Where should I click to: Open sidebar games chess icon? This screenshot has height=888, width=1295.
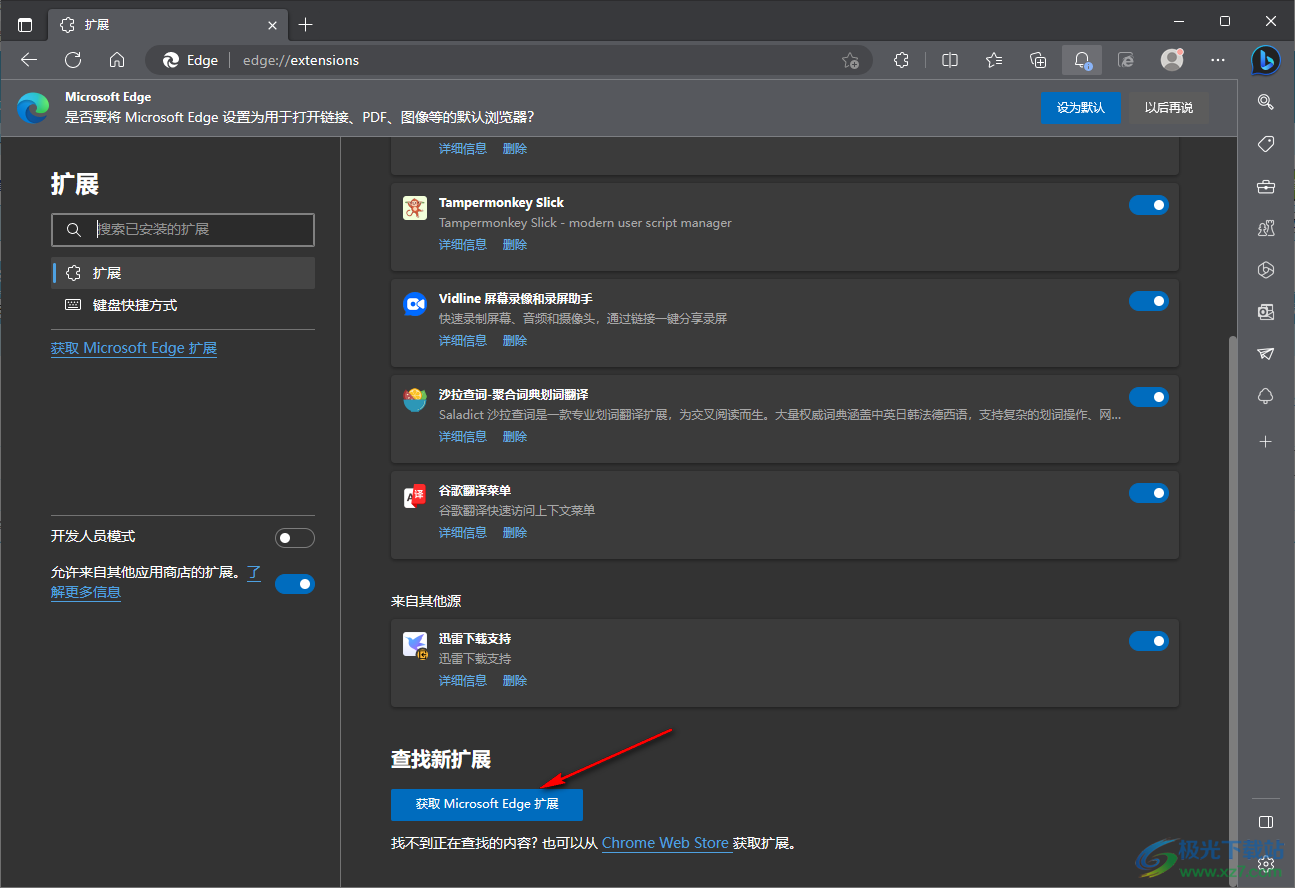pos(1266,228)
